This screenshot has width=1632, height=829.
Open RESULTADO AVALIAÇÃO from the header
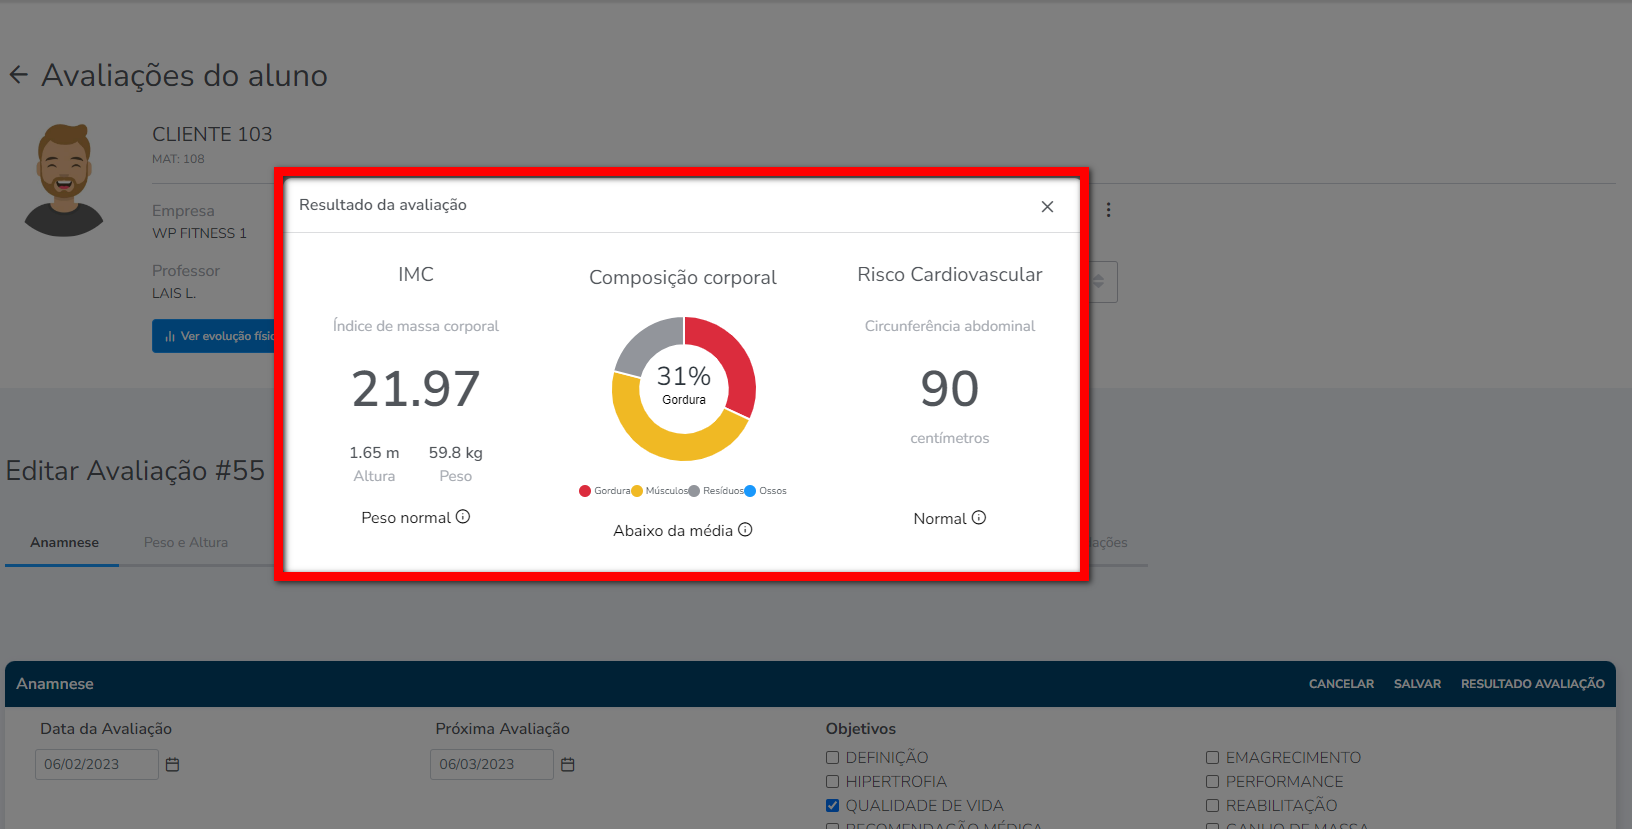click(x=1532, y=684)
